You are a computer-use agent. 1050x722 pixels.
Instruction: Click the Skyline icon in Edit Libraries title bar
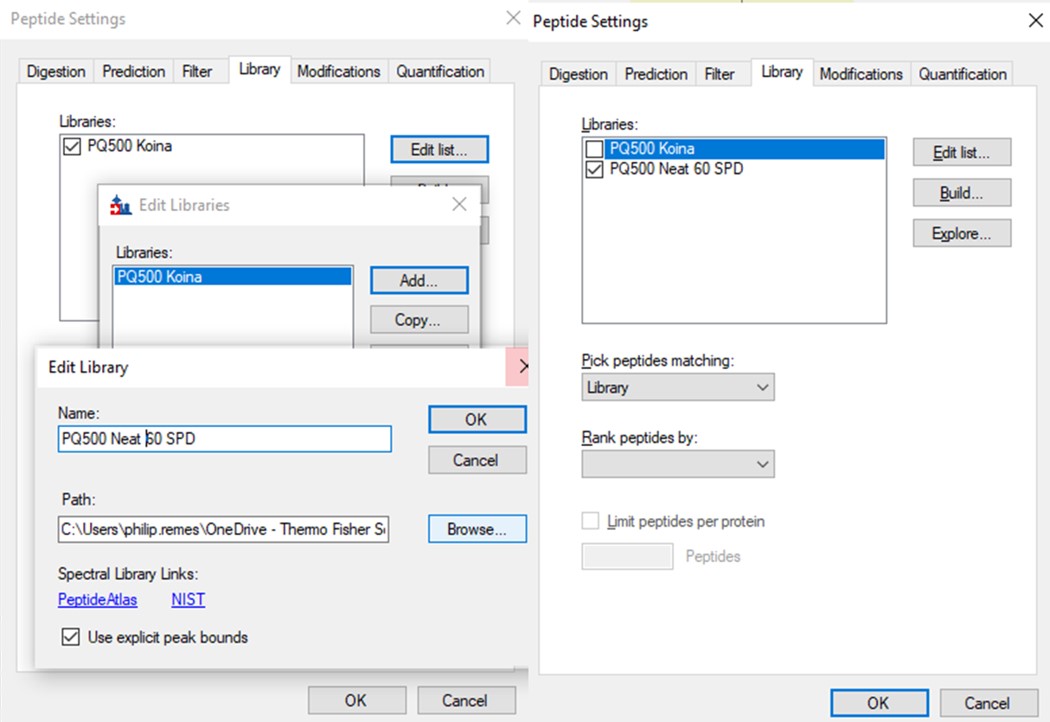coord(121,205)
